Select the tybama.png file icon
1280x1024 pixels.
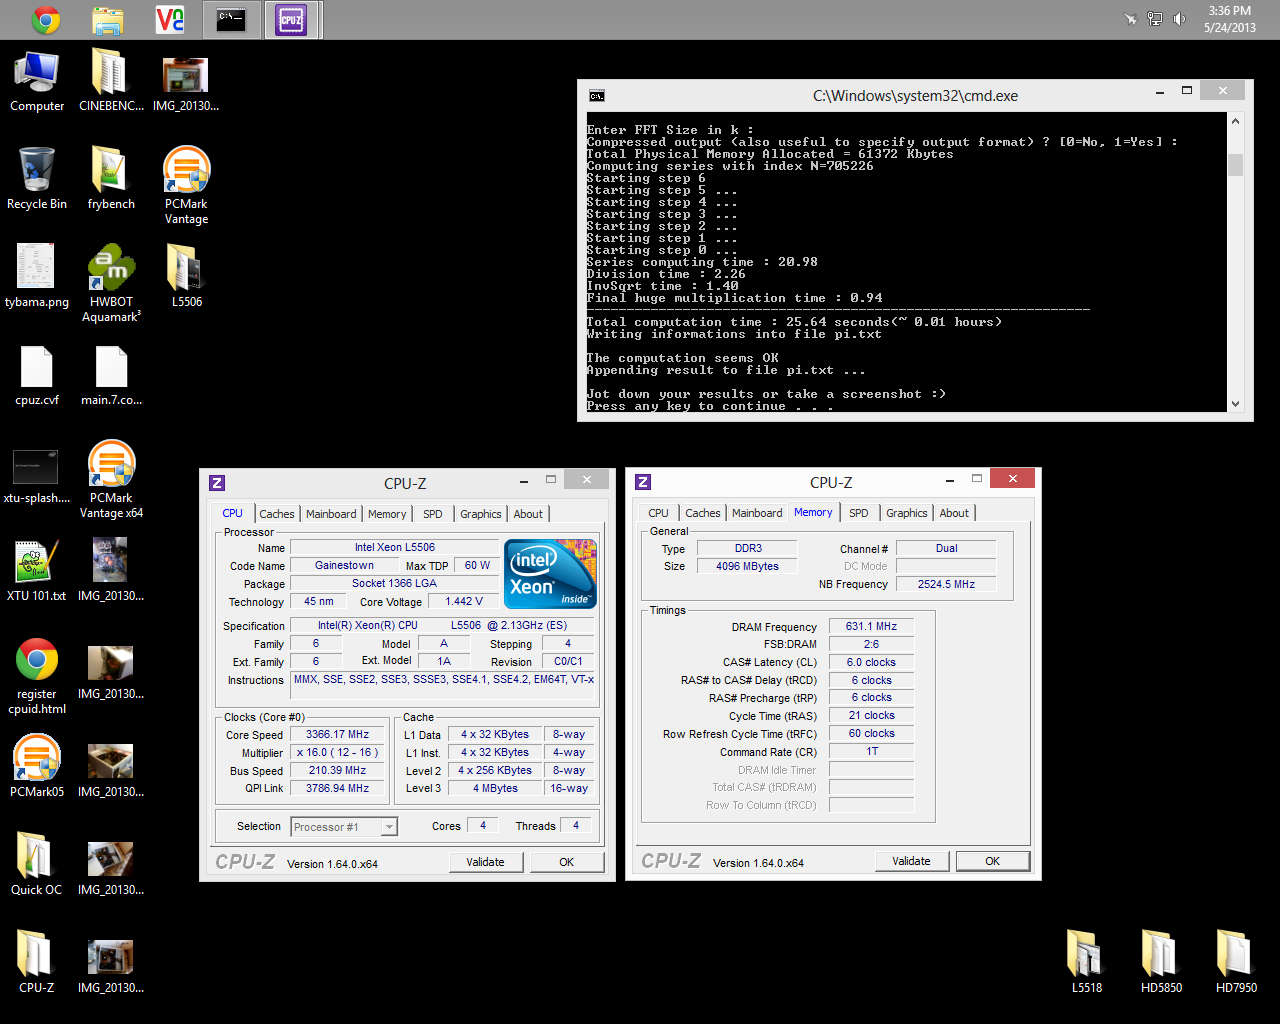(37, 277)
